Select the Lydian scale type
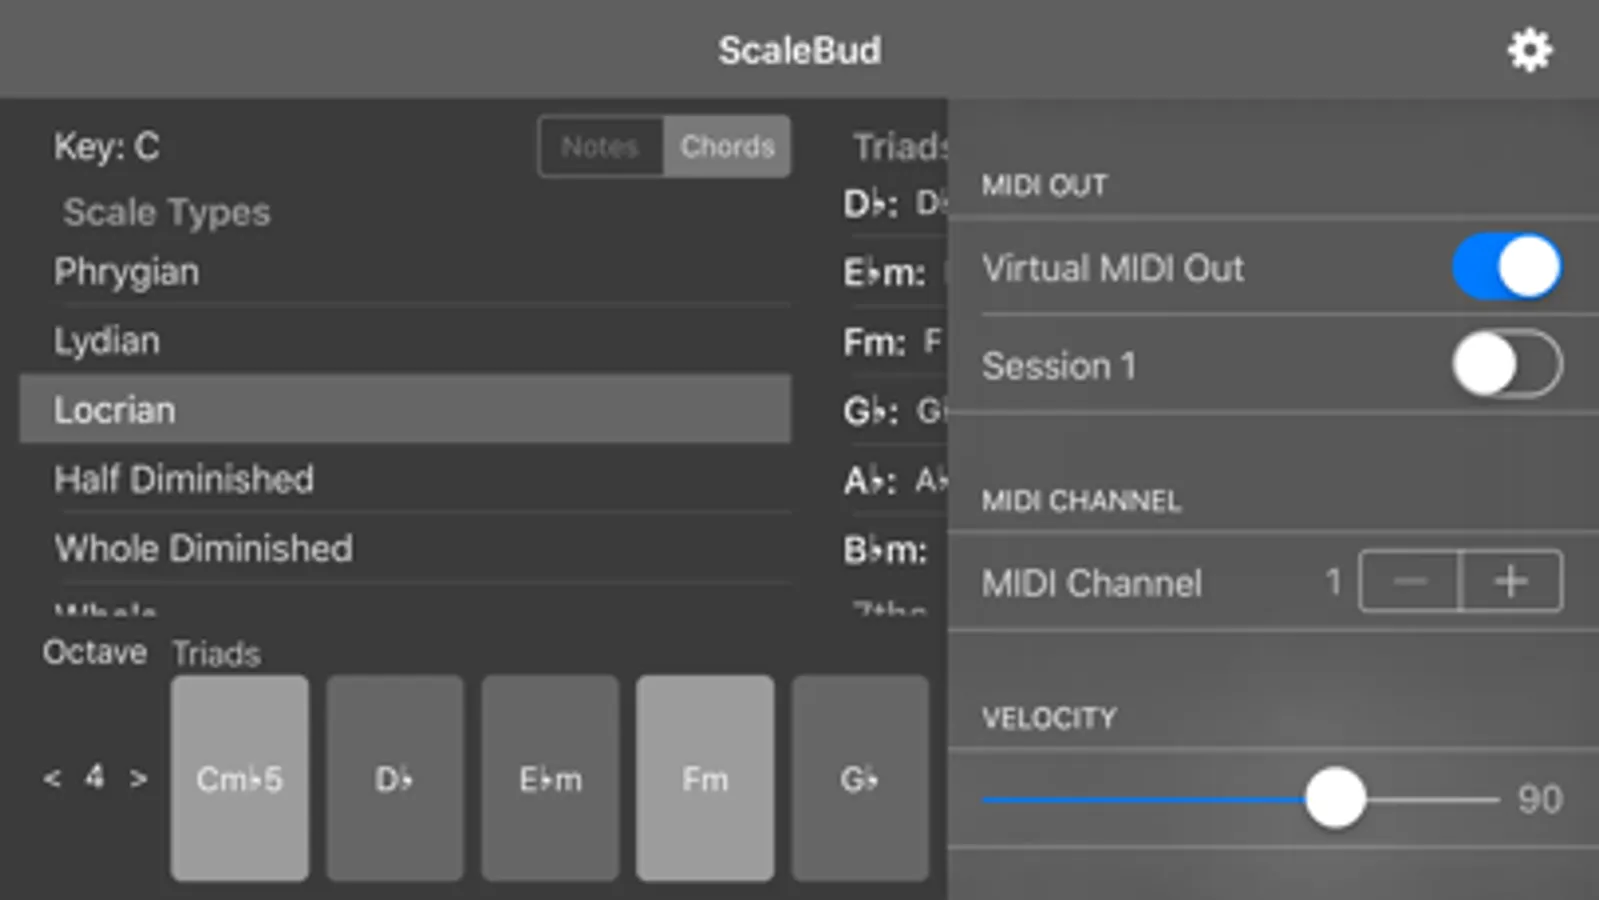 click(x=405, y=341)
